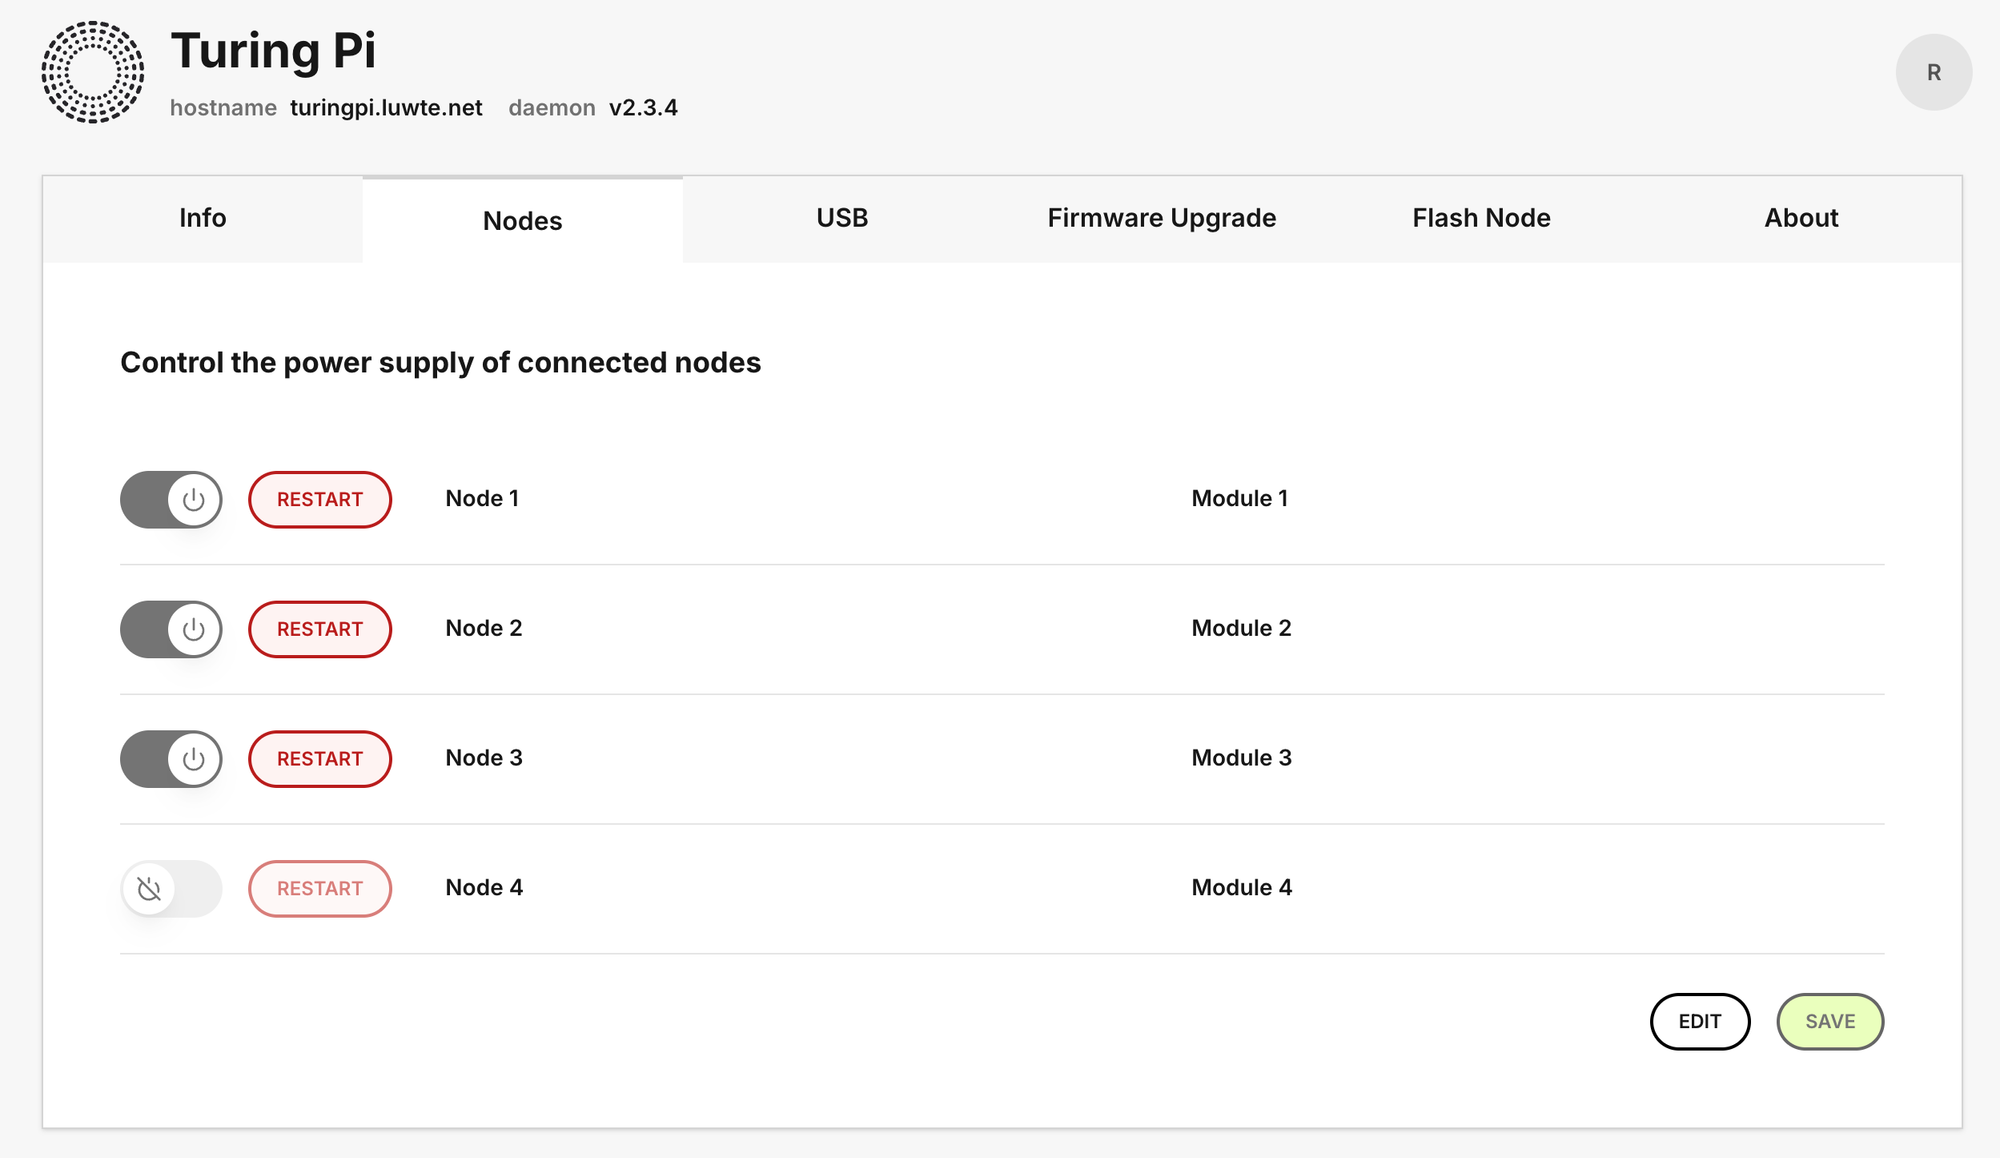Image resolution: width=2000 pixels, height=1158 pixels.
Task: Open the USB tab
Action: point(841,218)
